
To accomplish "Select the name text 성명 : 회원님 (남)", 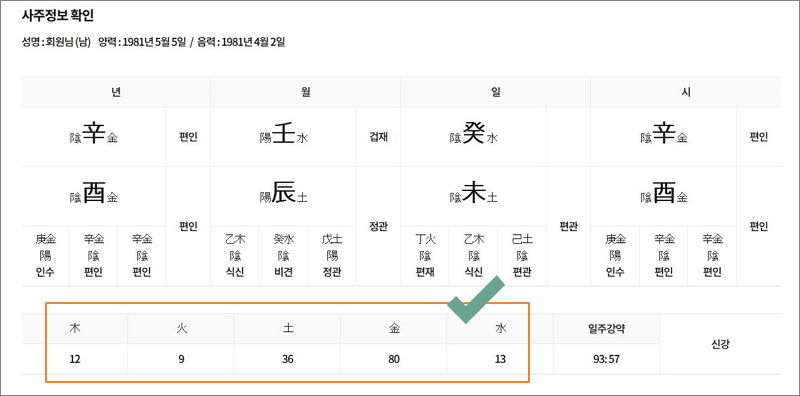I will coord(56,42).
